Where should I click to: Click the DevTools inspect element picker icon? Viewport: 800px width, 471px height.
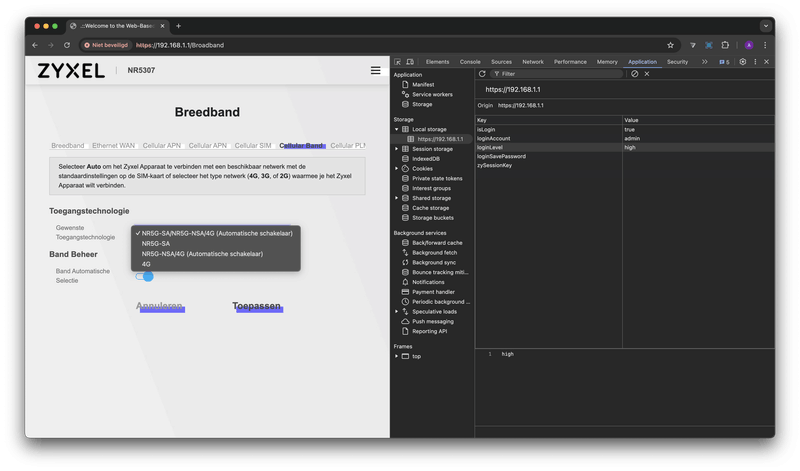coord(398,62)
